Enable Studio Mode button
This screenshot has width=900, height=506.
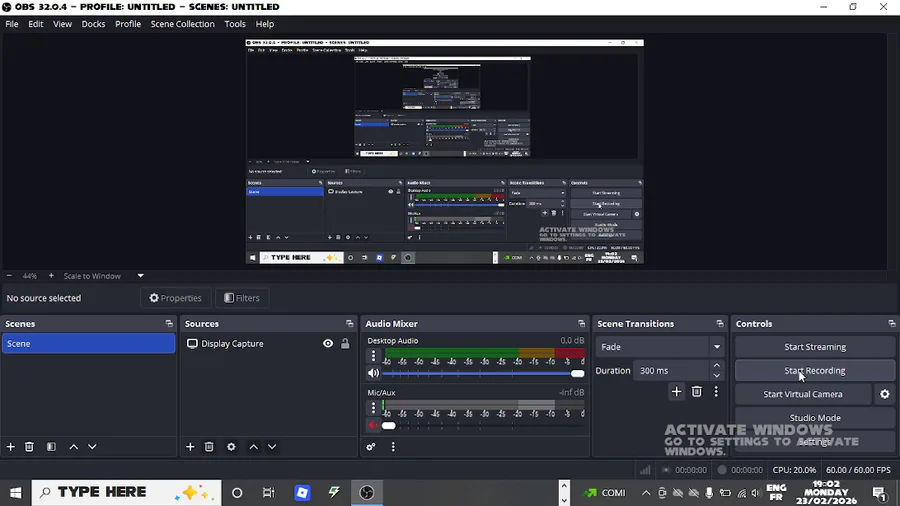point(814,418)
